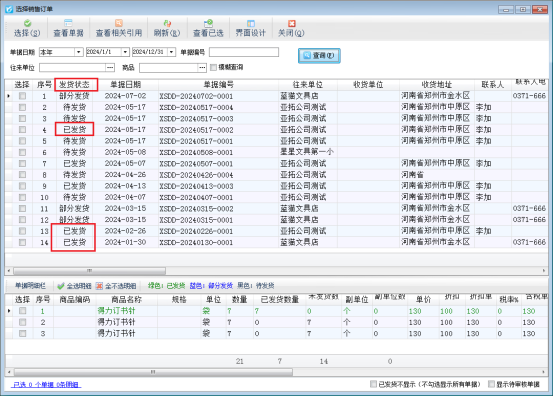This screenshot has height=397, width=553.
Task: Click the 关闭(Q) red icon
Action: click(x=291, y=24)
